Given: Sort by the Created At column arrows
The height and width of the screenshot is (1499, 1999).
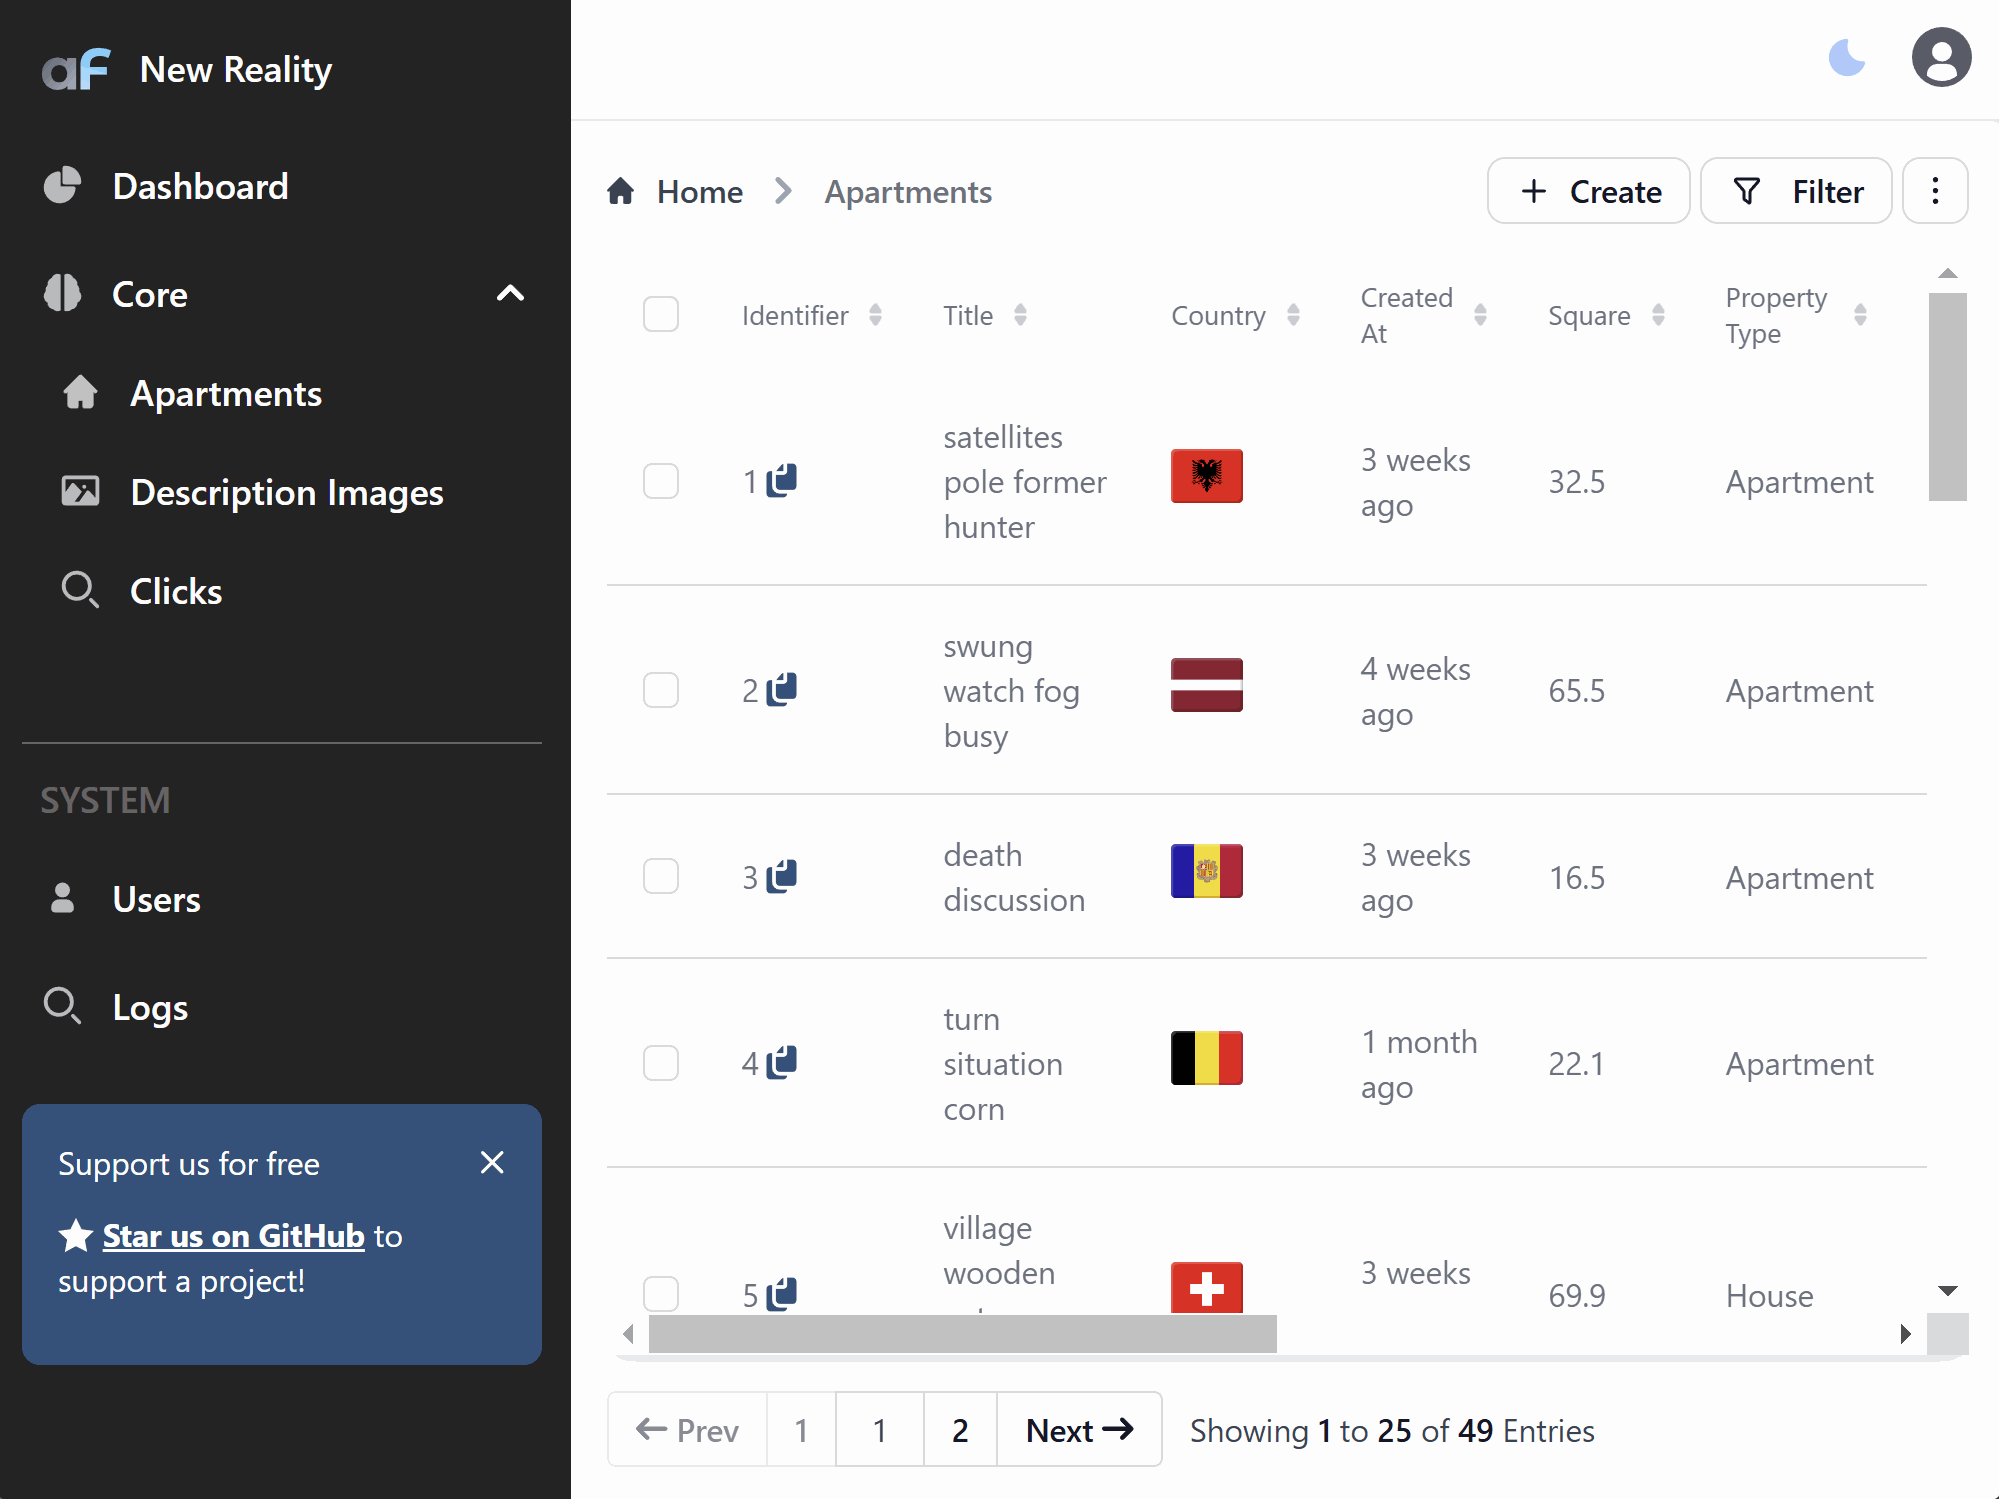Looking at the screenshot, I should [1480, 315].
